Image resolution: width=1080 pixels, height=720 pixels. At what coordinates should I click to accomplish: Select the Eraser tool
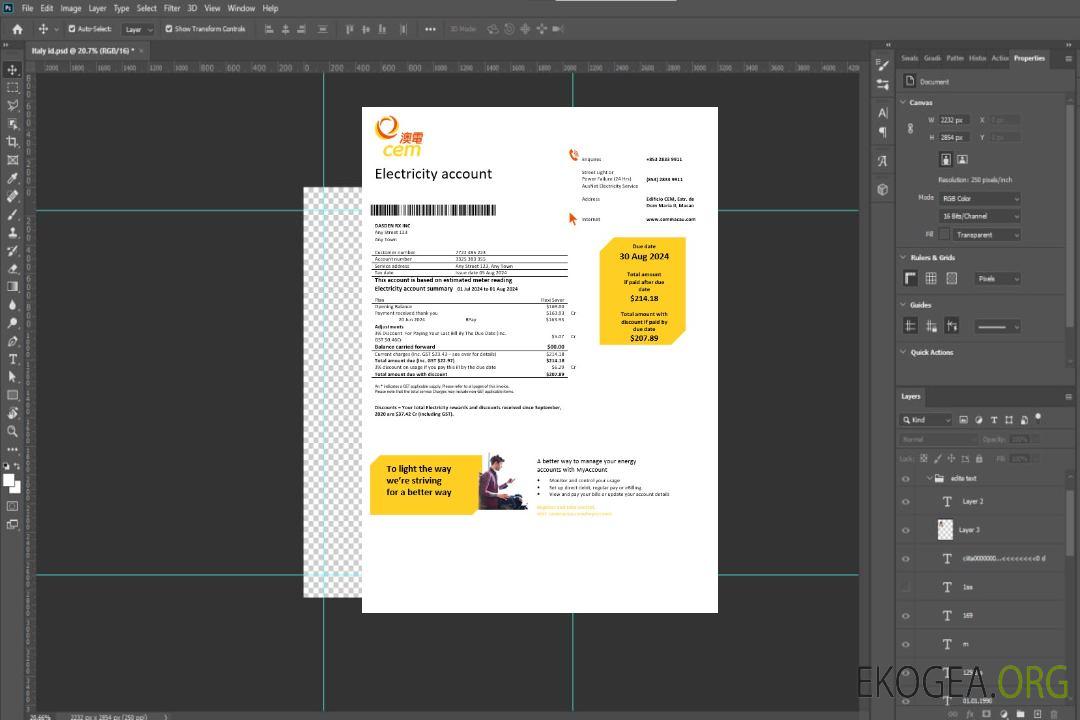(12, 269)
